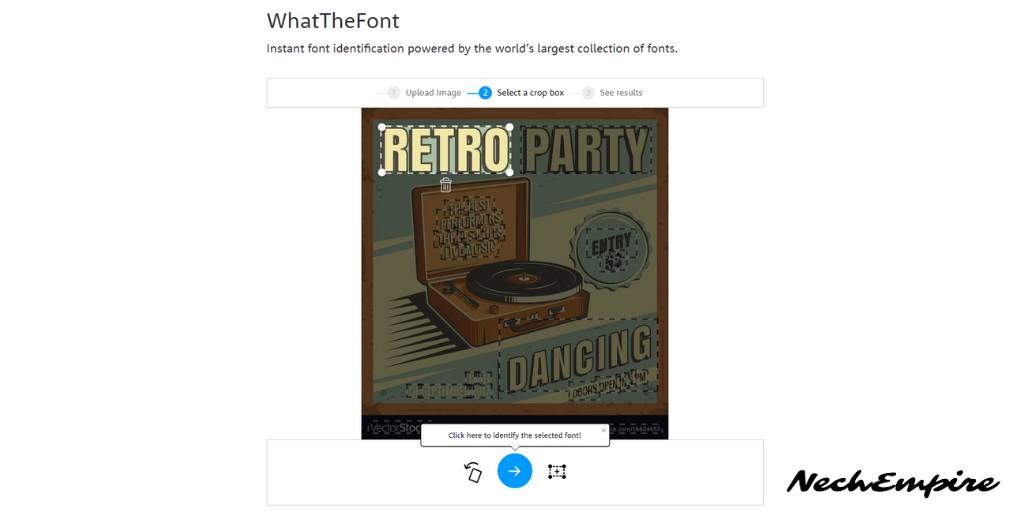Open the See results step label
This screenshot has width=1024, height=512.
(x=621, y=93)
